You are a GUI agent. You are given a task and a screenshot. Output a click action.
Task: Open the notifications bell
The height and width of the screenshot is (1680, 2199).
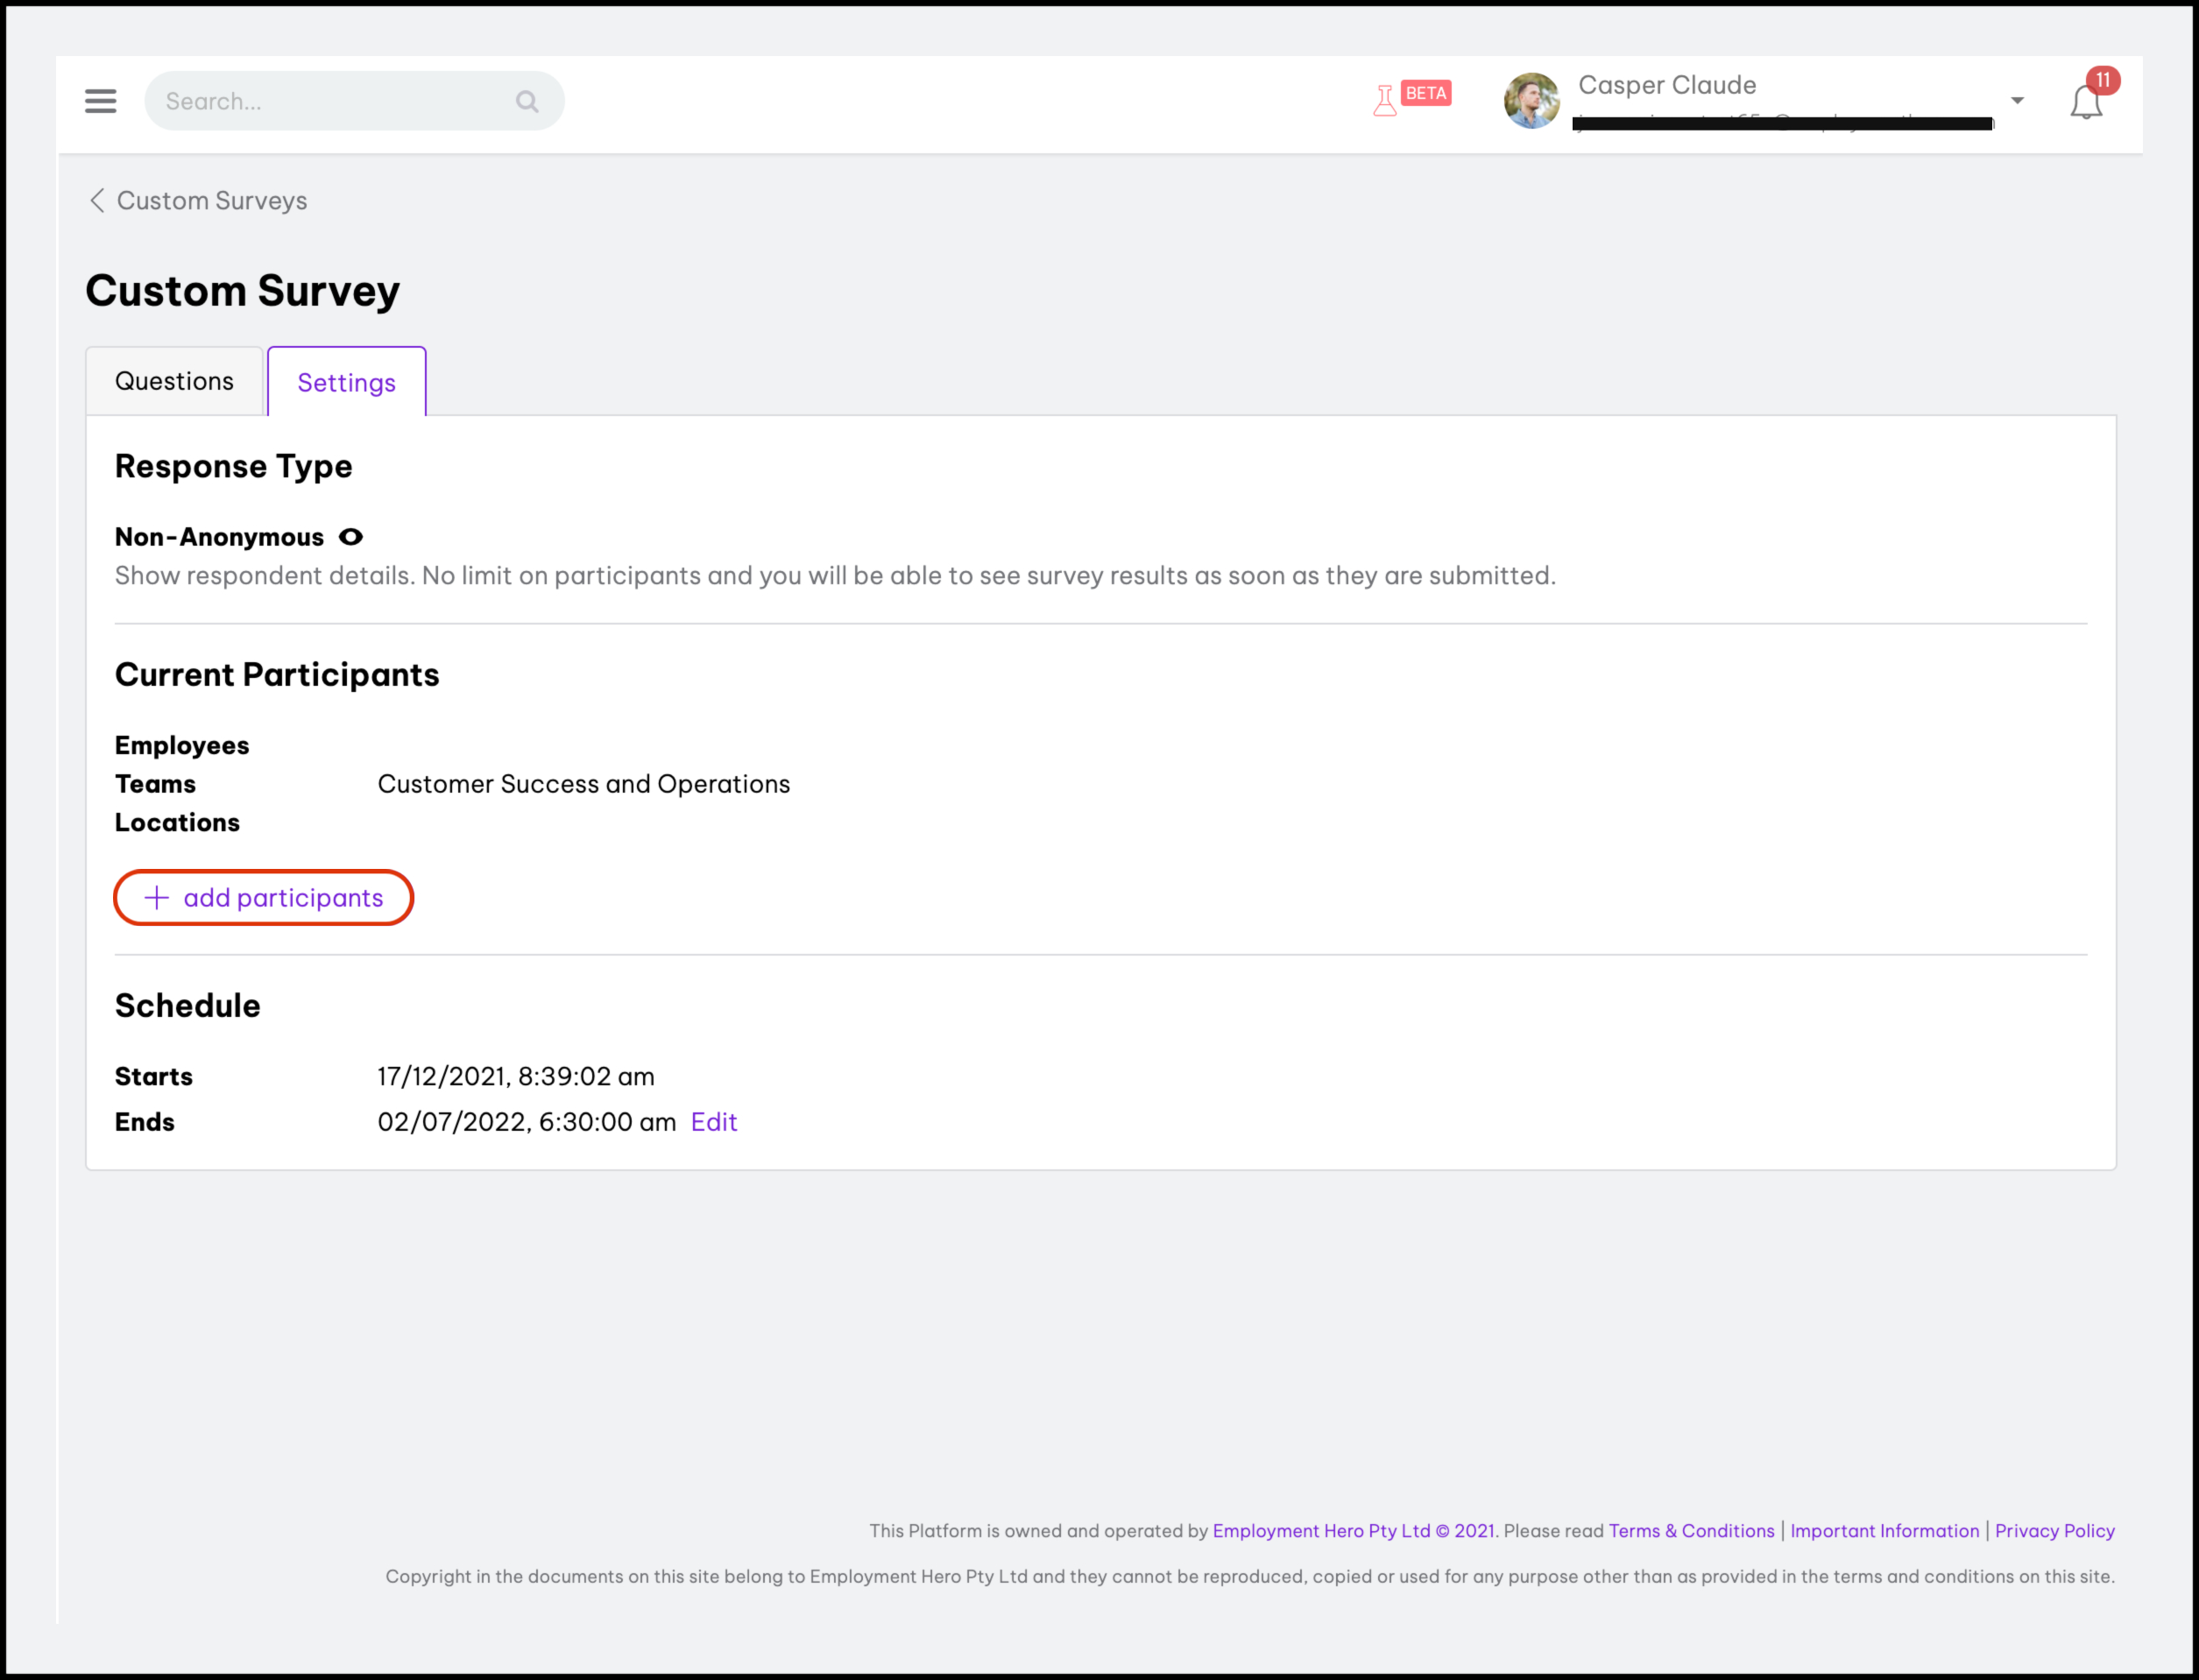click(2085, 104)
